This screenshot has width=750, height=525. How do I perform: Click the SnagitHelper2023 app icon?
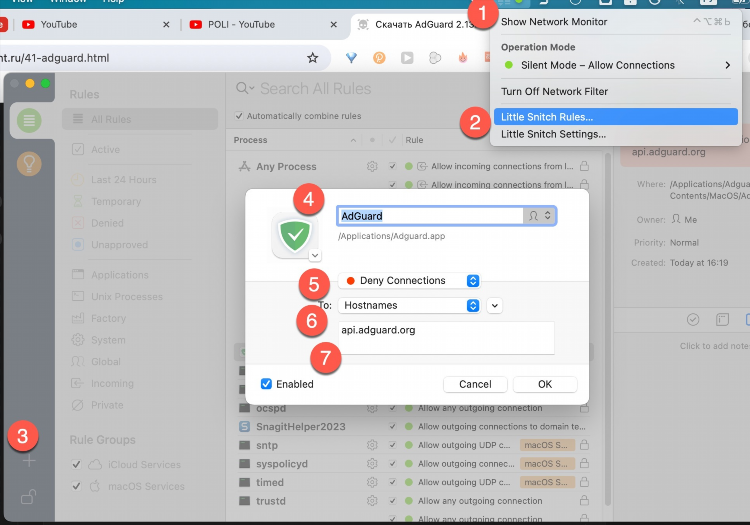click(x=244, y=427)
